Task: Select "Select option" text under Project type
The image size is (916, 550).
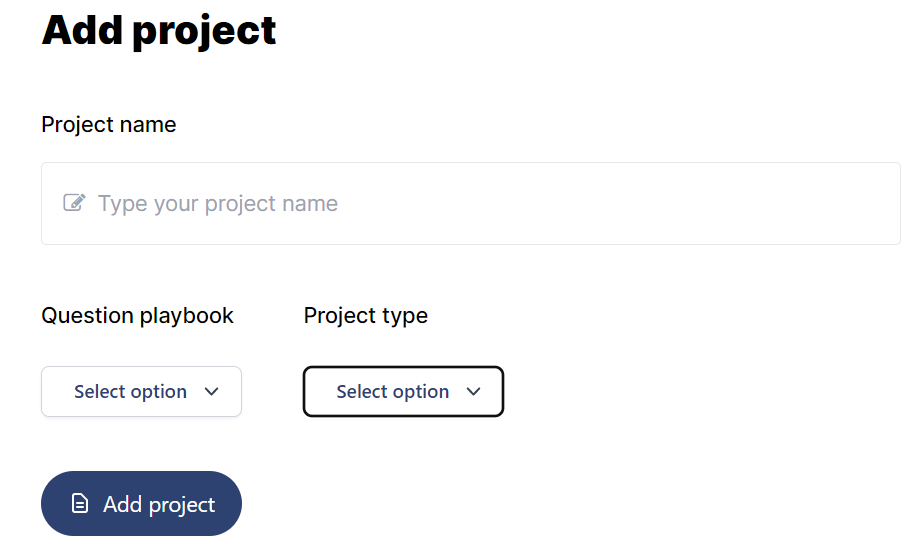Action: tap(393, 392)
